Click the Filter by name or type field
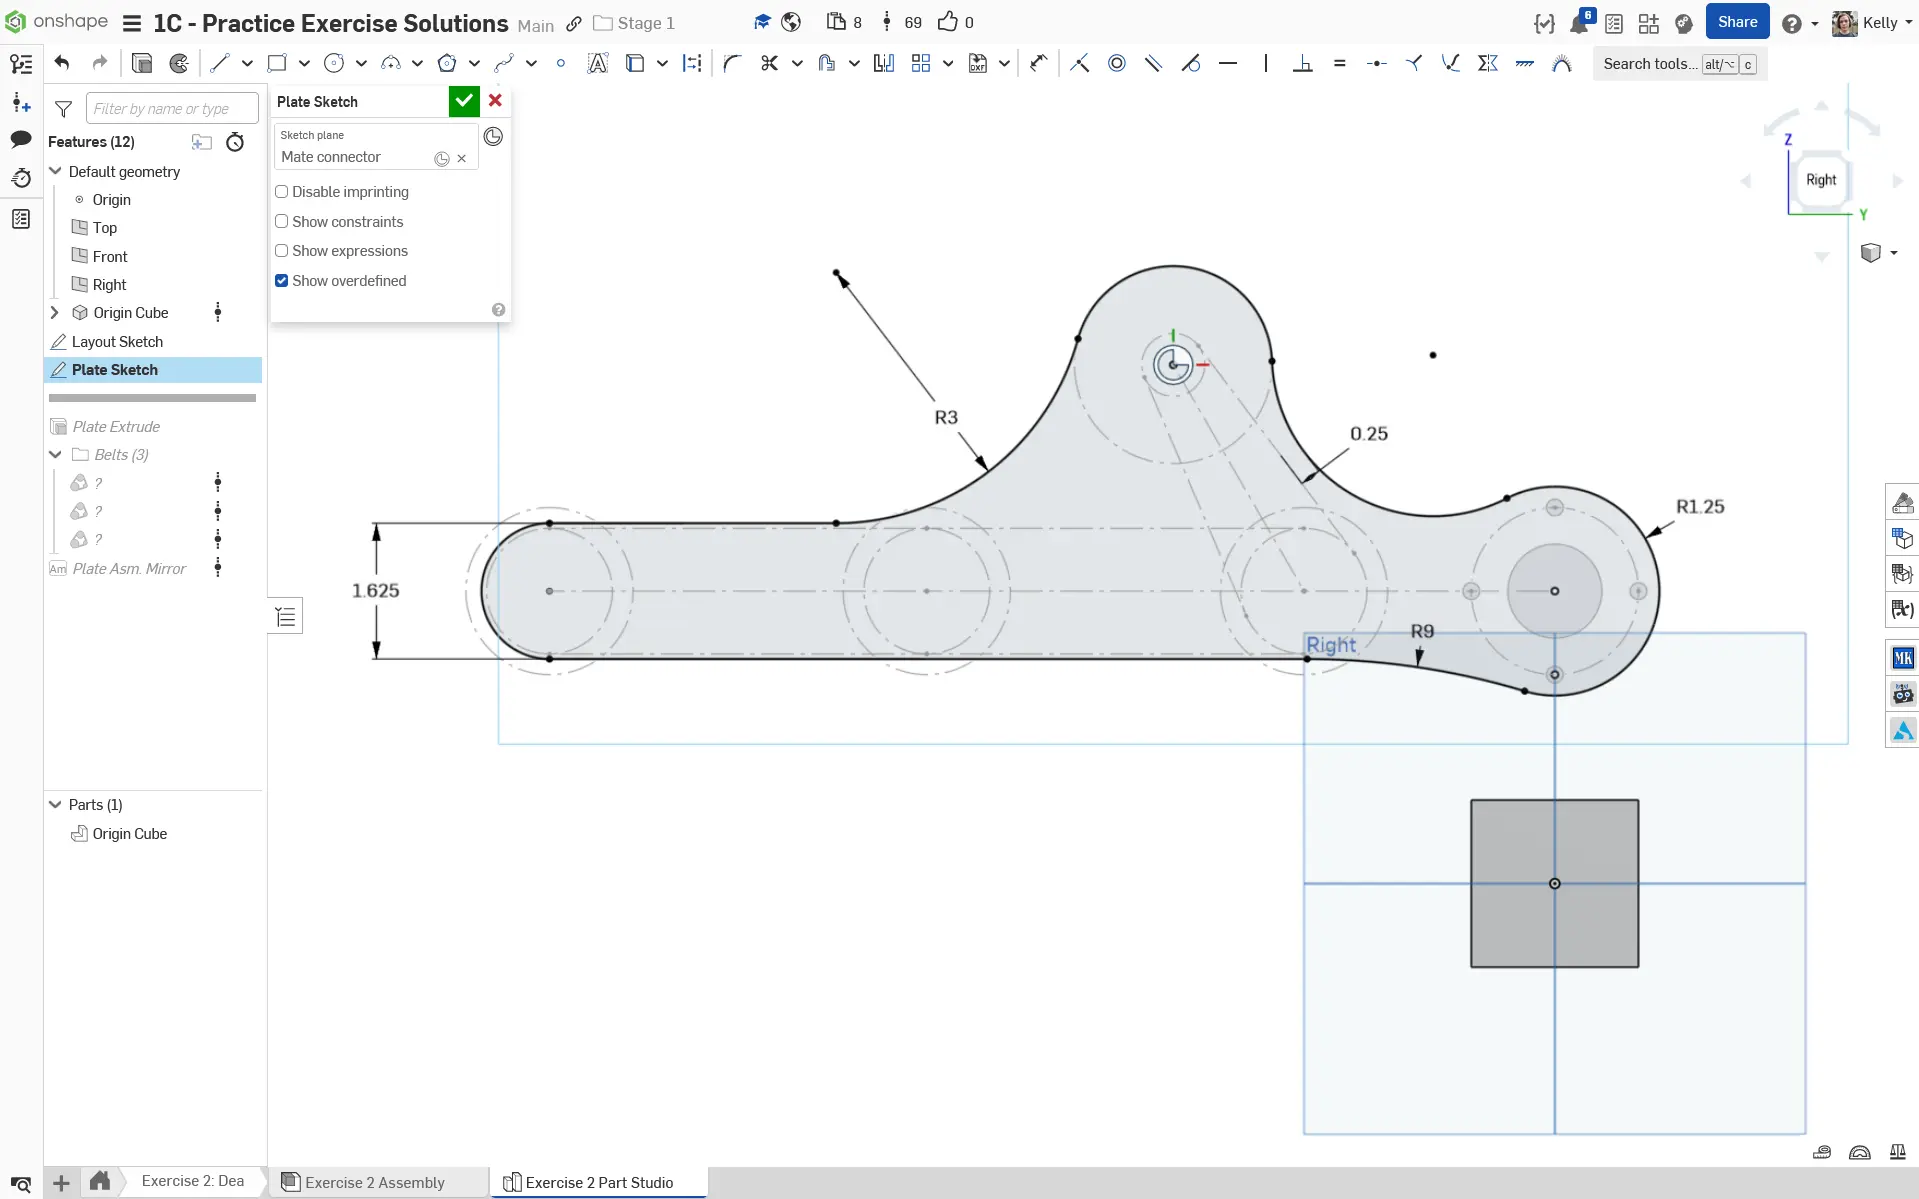The height and width of the screenshot is (1199, 1919). [171, 108]
